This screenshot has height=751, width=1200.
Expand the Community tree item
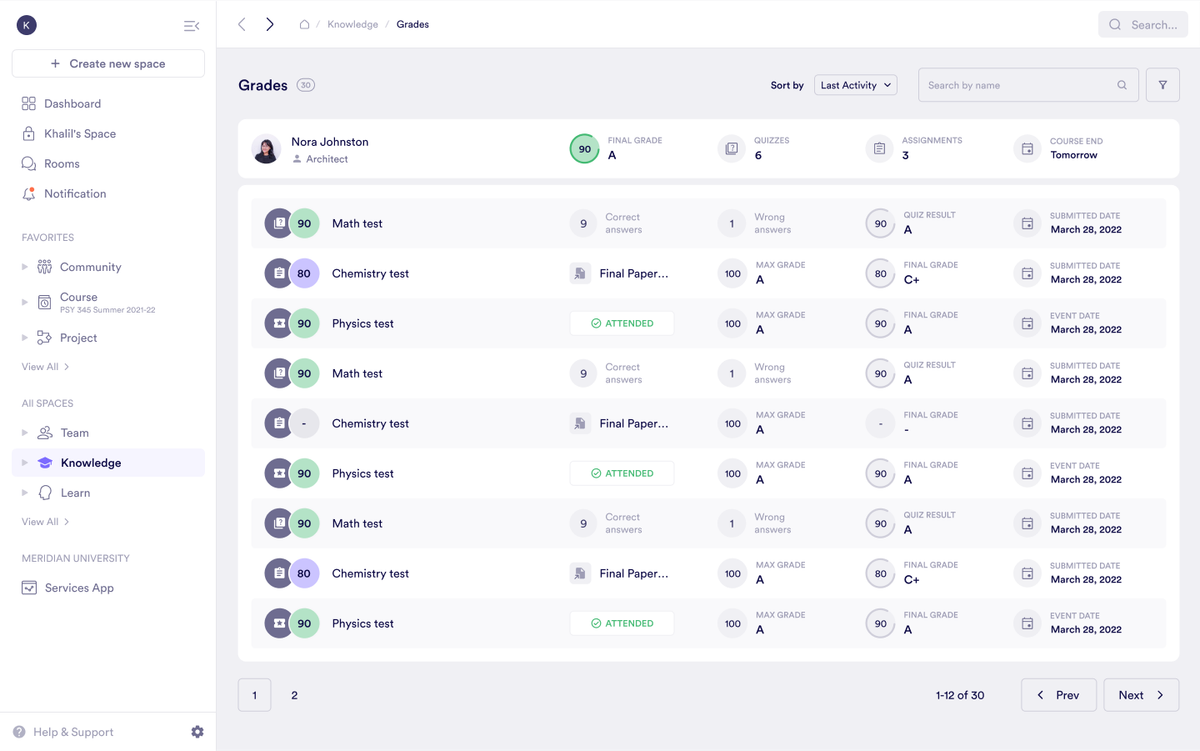pyautogui.click(x=25, y=267)
